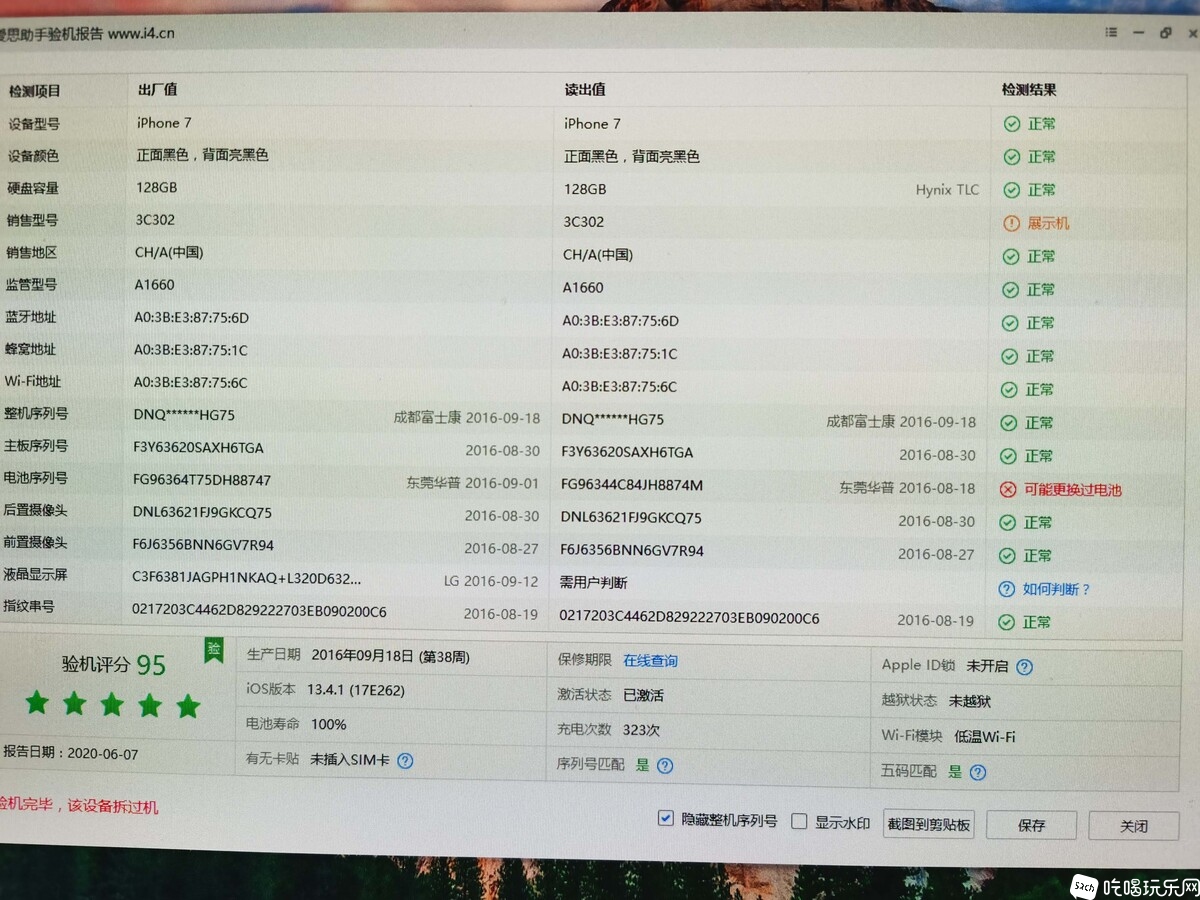
Task: Click the battery life value 100%
Action: [328, 724]
